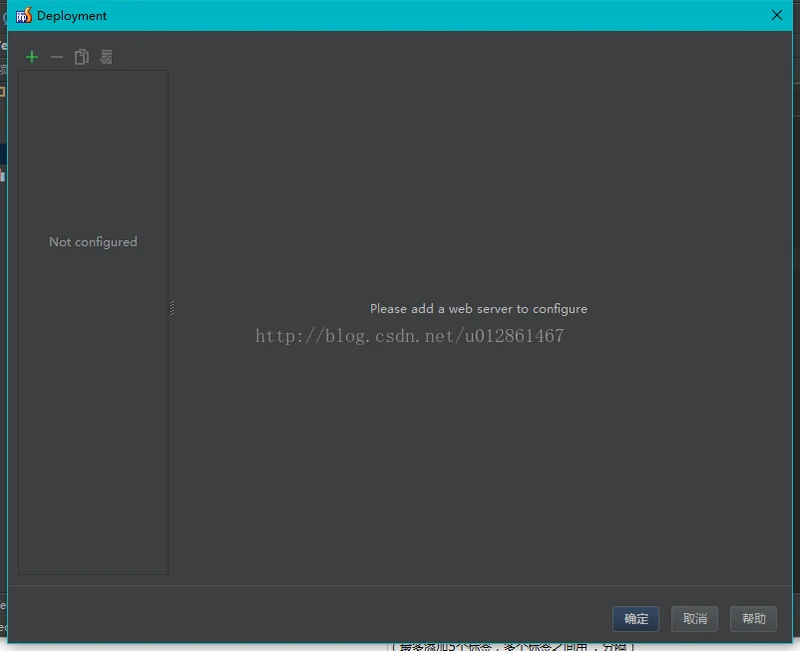
Task: Click the 'Not configured' text
Action: pos(93,242)
